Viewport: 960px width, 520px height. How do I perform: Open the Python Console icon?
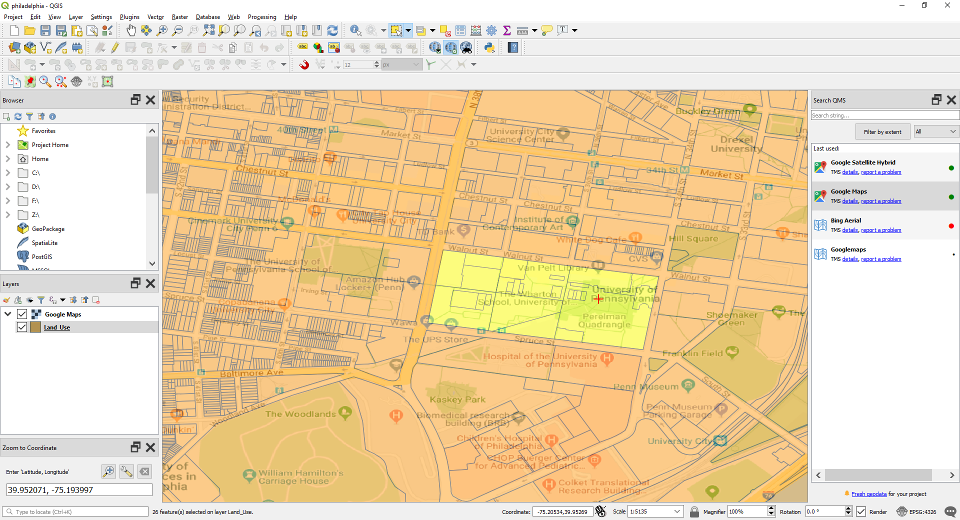coord(490,47)
